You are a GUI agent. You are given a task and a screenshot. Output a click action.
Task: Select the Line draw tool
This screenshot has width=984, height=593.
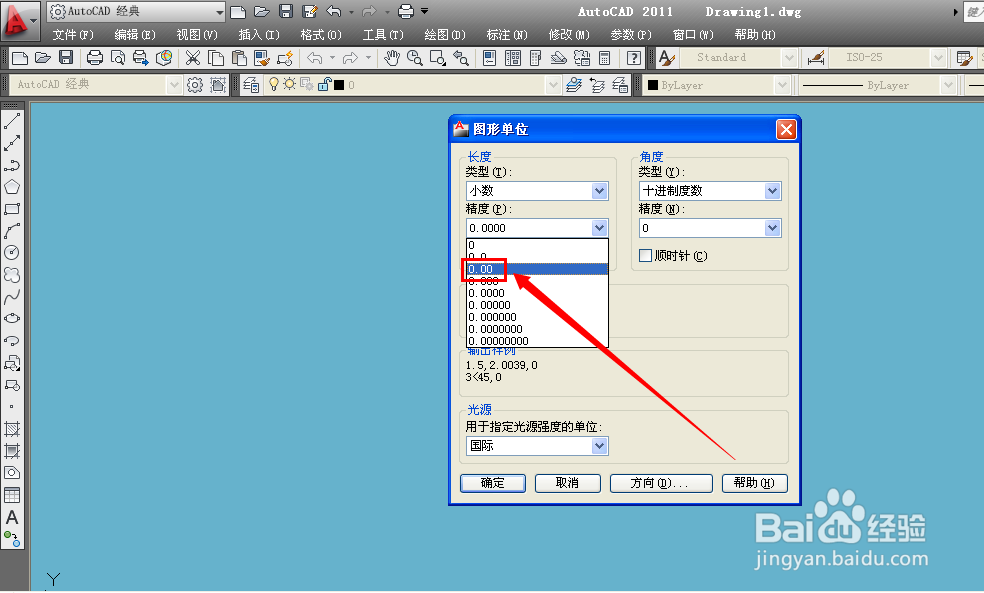point(12,121)
